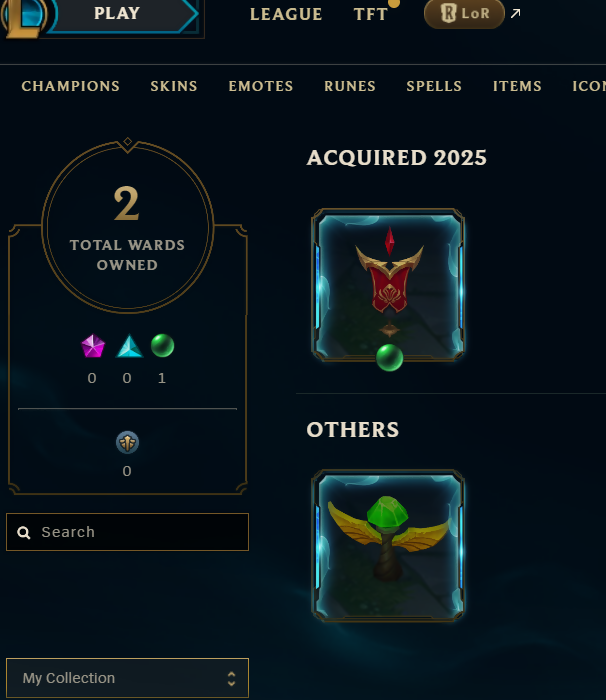Image resolution: width=606 pixels, height=700 pixels.
Task: Switch to the Champions tab
Action: [71, 86]
